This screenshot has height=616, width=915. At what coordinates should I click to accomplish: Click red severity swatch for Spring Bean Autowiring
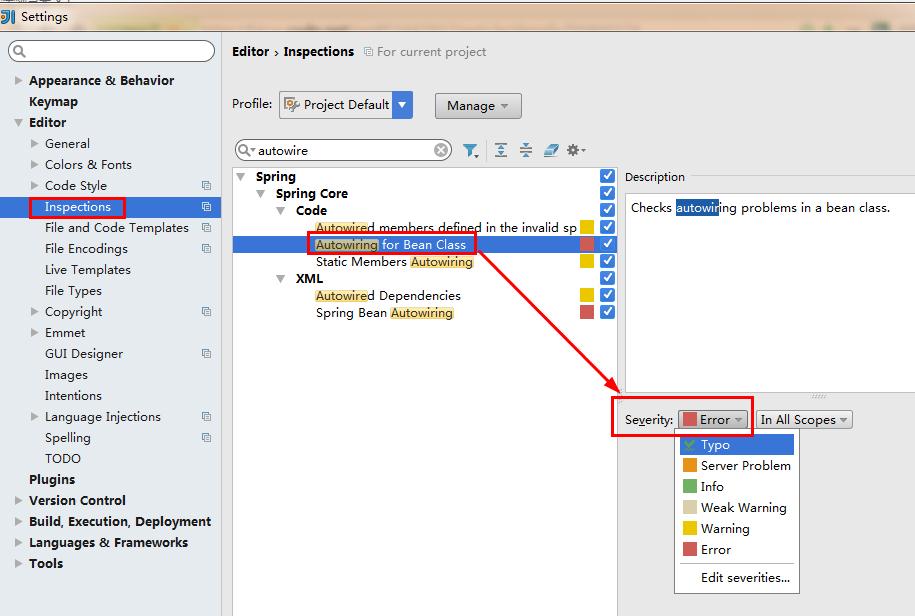tap(587, 312)
